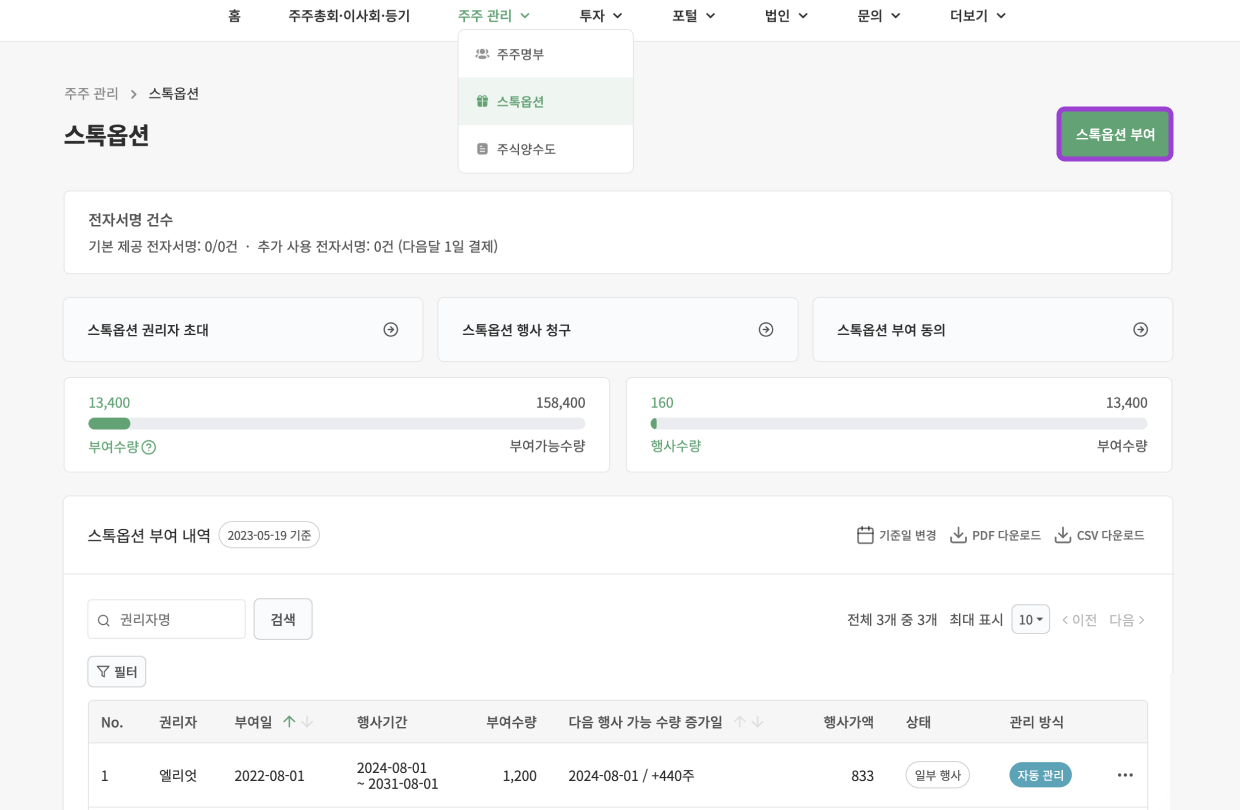Sort 다음 행사 가능 수량 증가일 descending
Image resolution: width=1240 pixels, height=810 pixels.
pos(758,722)
